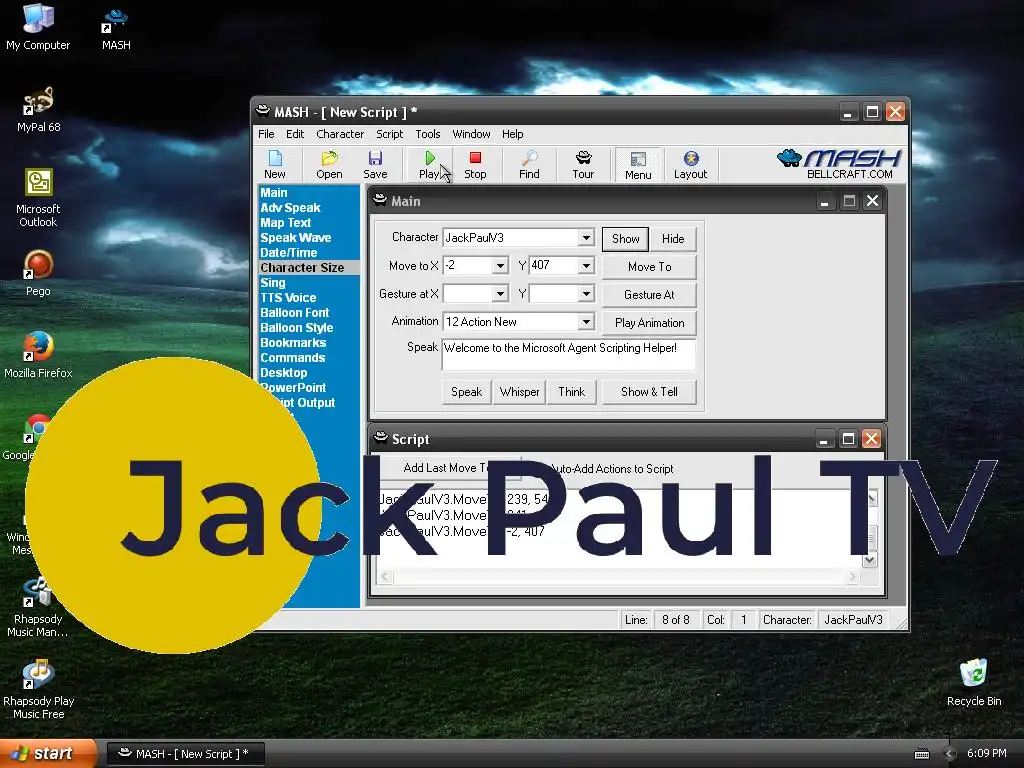Expand the Gesture at Y dropdown

[586, 294]
